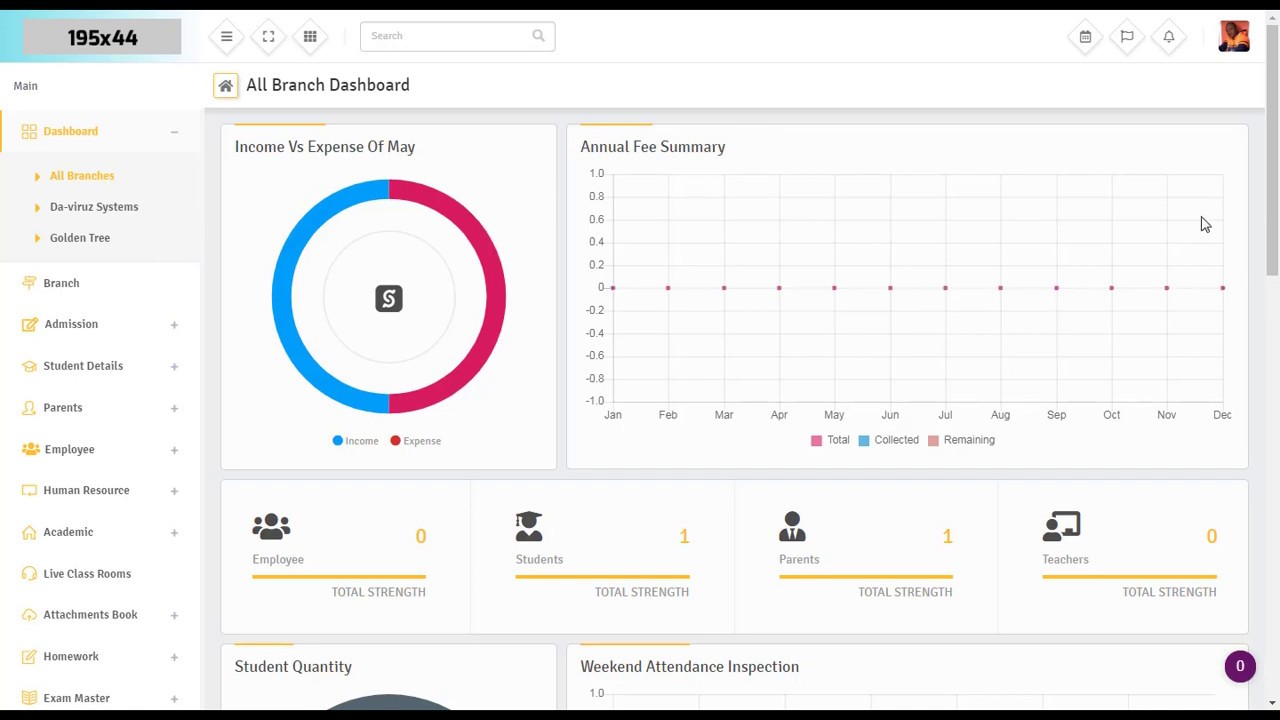Toggle the Expense legend item
Screen dimensions: 1280x720
[x=415, y=440]
